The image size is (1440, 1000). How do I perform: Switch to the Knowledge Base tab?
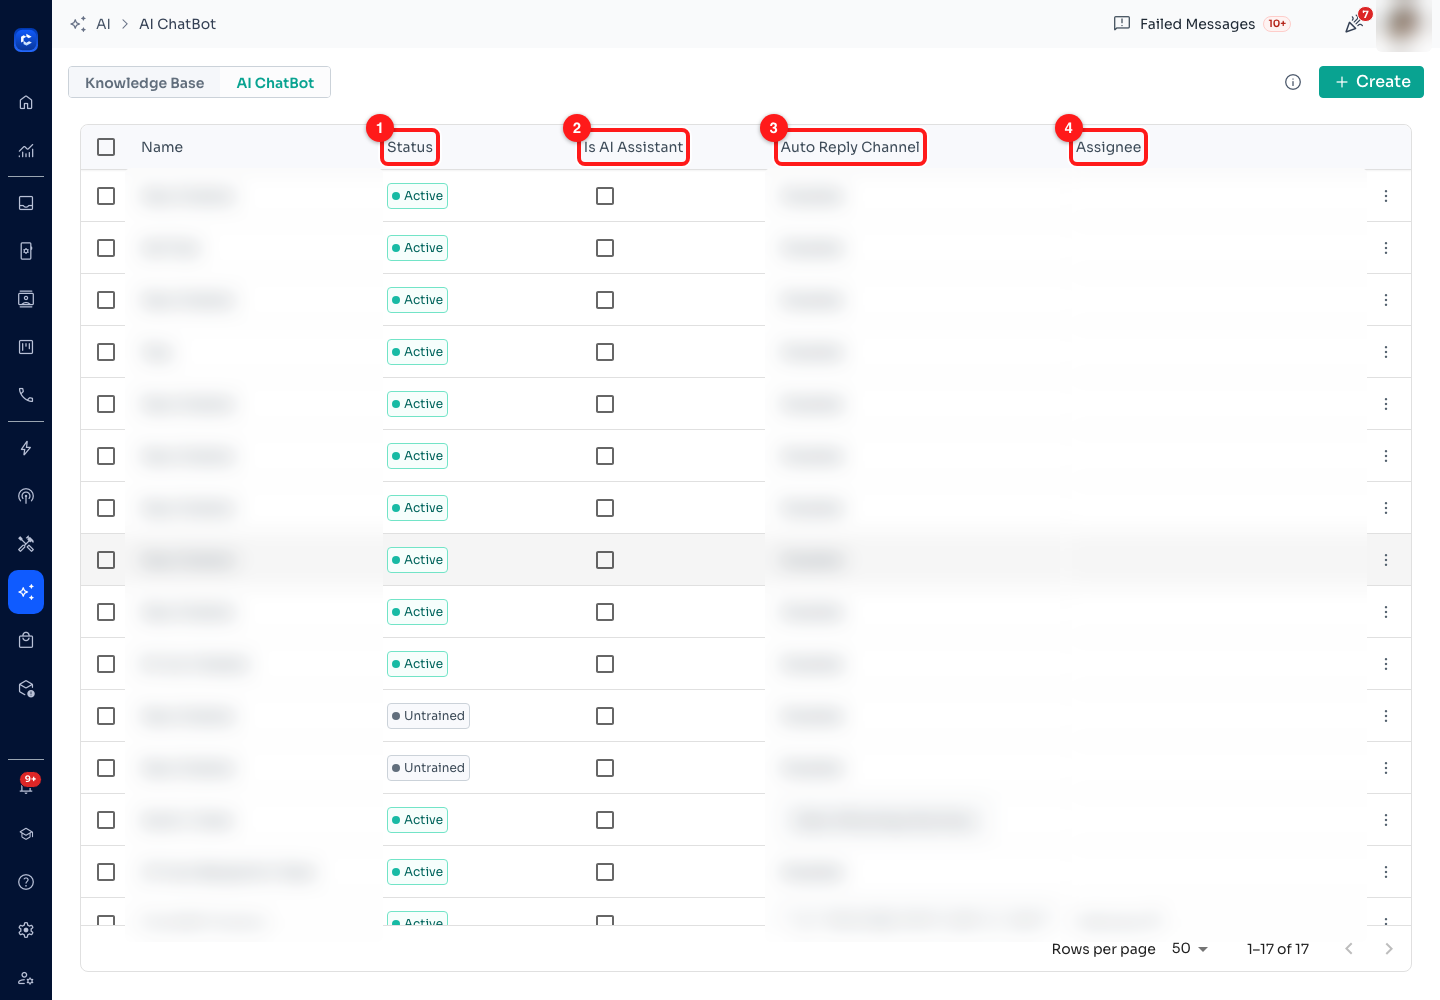[144, 83]
